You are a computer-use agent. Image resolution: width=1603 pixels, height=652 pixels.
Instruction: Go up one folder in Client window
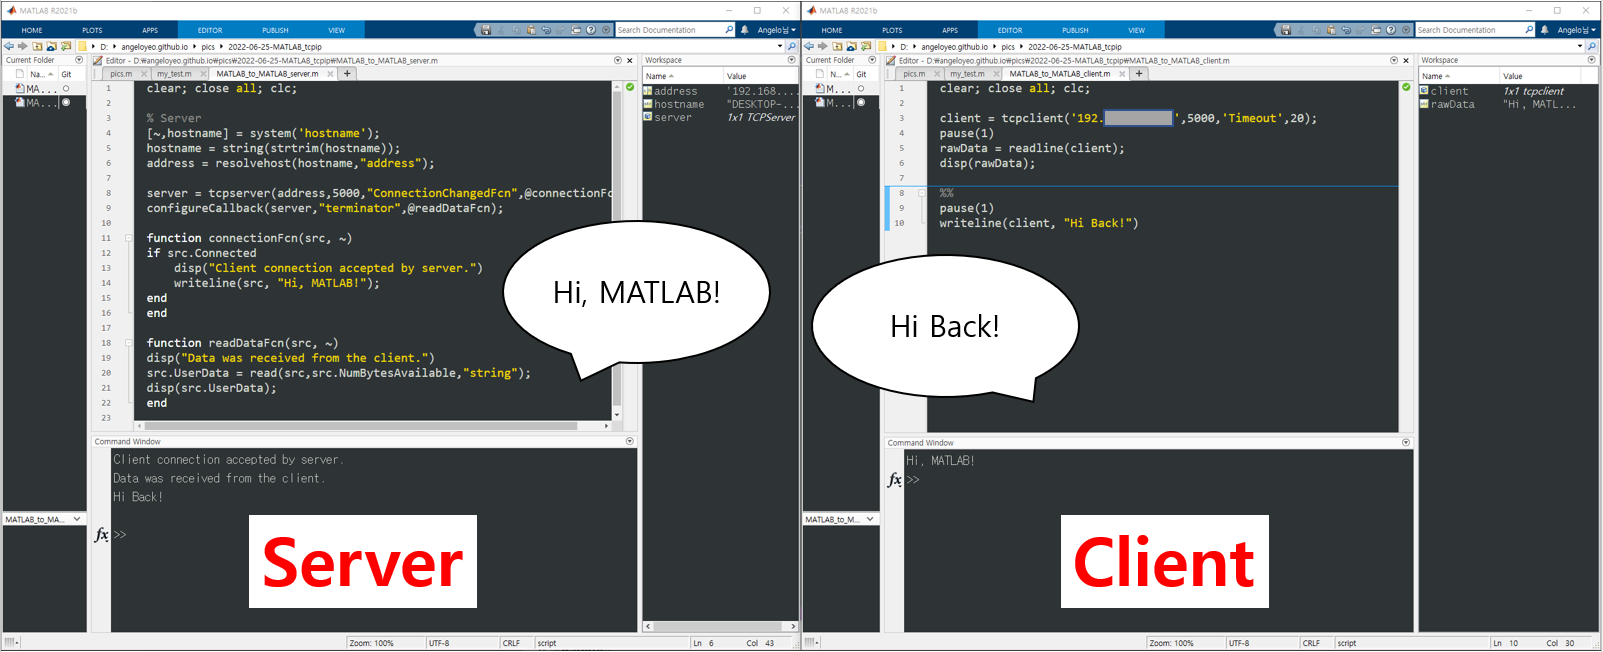click(x=837, y=46)
